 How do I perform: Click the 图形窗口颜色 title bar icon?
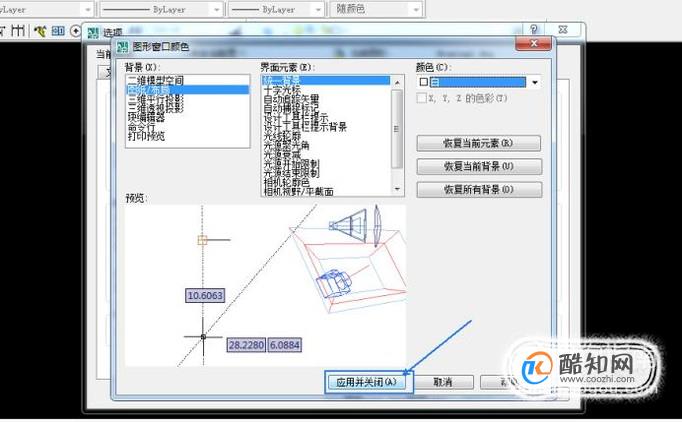click(123, 47)
